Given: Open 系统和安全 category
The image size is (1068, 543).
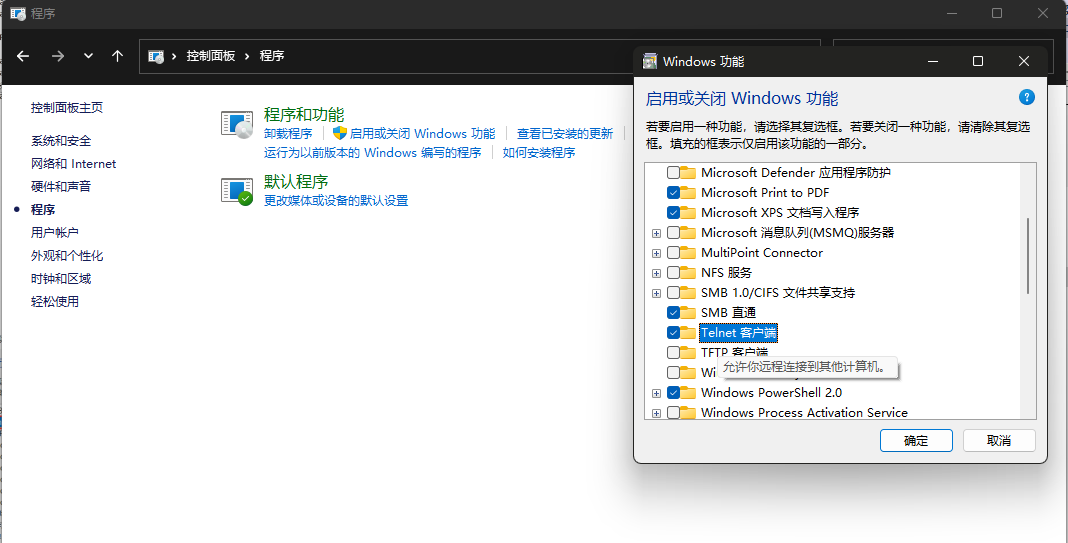Looking at the screenshot, I should [x=61, y=141].
